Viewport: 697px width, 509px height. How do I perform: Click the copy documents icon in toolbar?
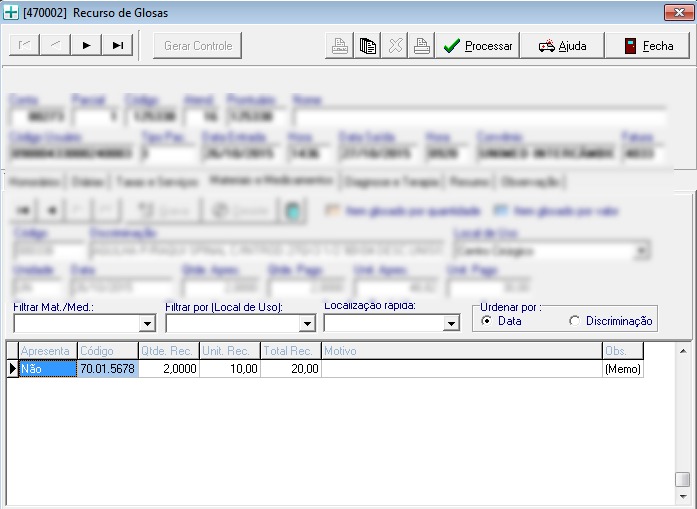click(368, 45)
